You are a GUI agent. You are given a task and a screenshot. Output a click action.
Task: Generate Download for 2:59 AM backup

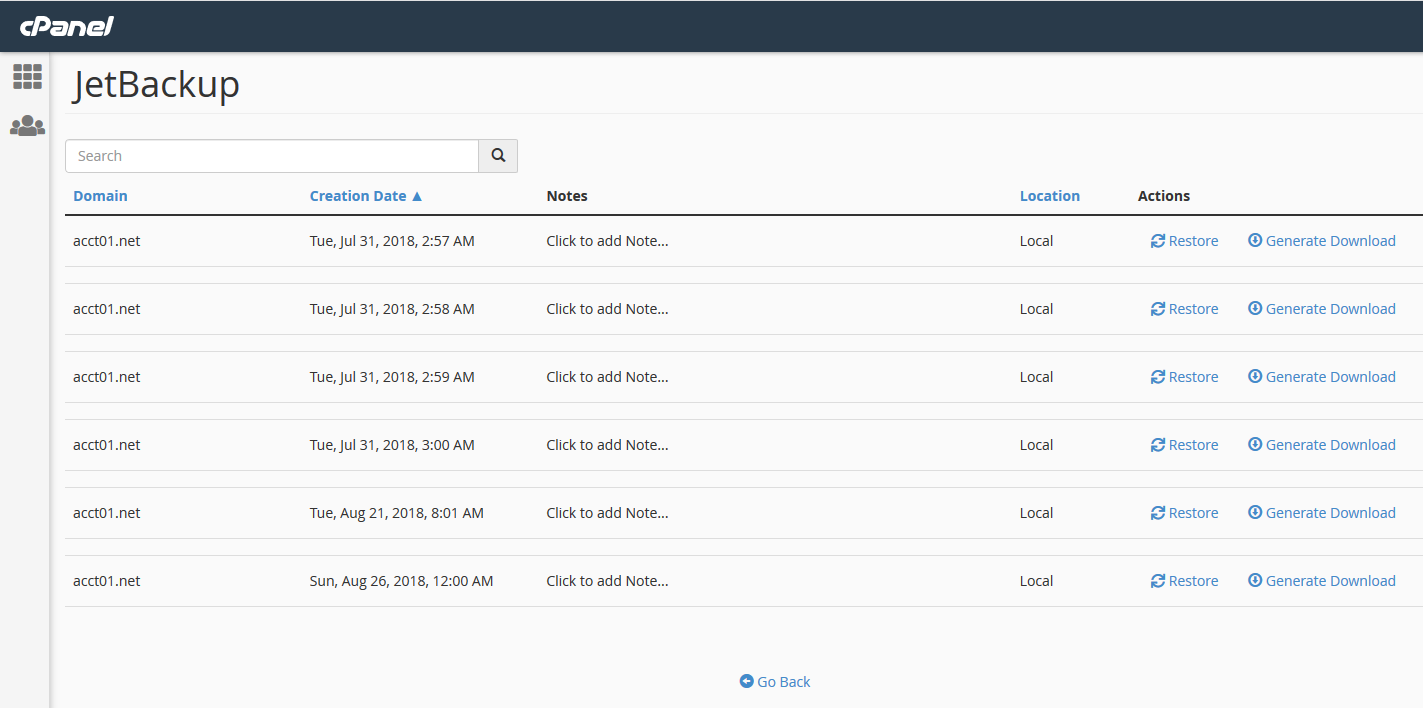pyautogui.click(x=1322, y=377)
